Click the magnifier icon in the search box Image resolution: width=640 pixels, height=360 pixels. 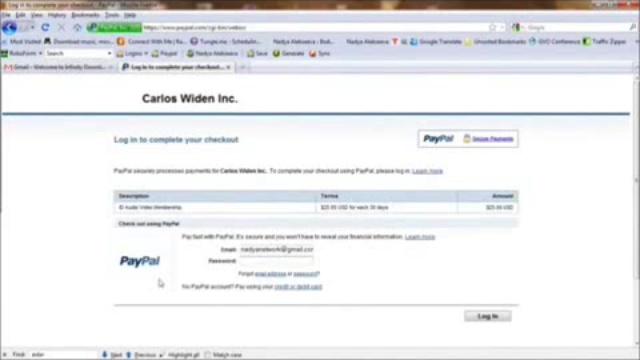(x=633, y=27)
